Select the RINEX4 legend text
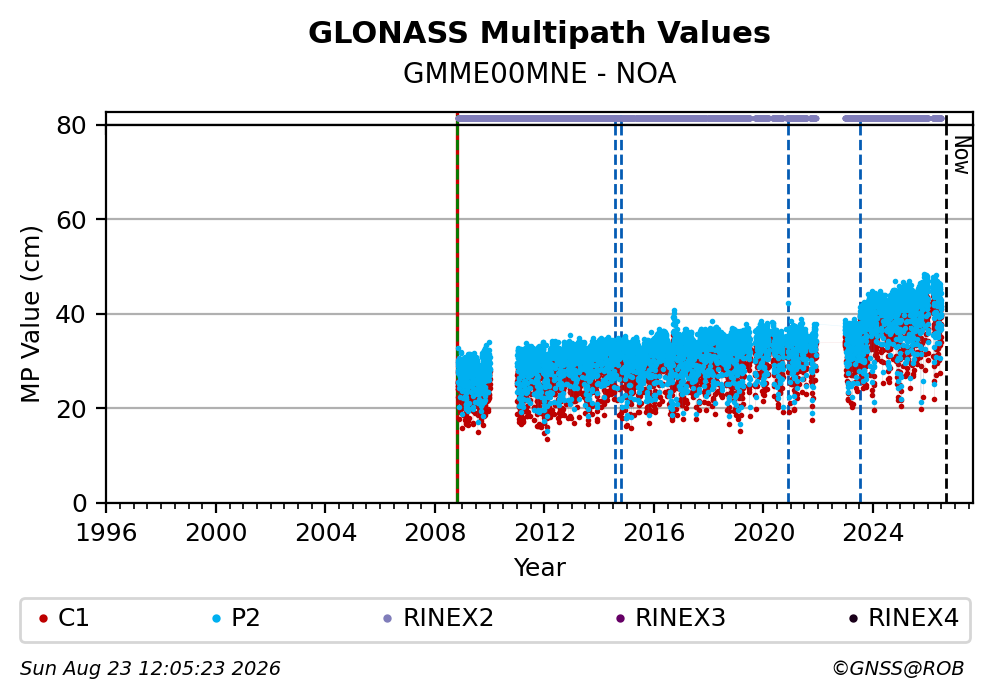 coord(913,618)
